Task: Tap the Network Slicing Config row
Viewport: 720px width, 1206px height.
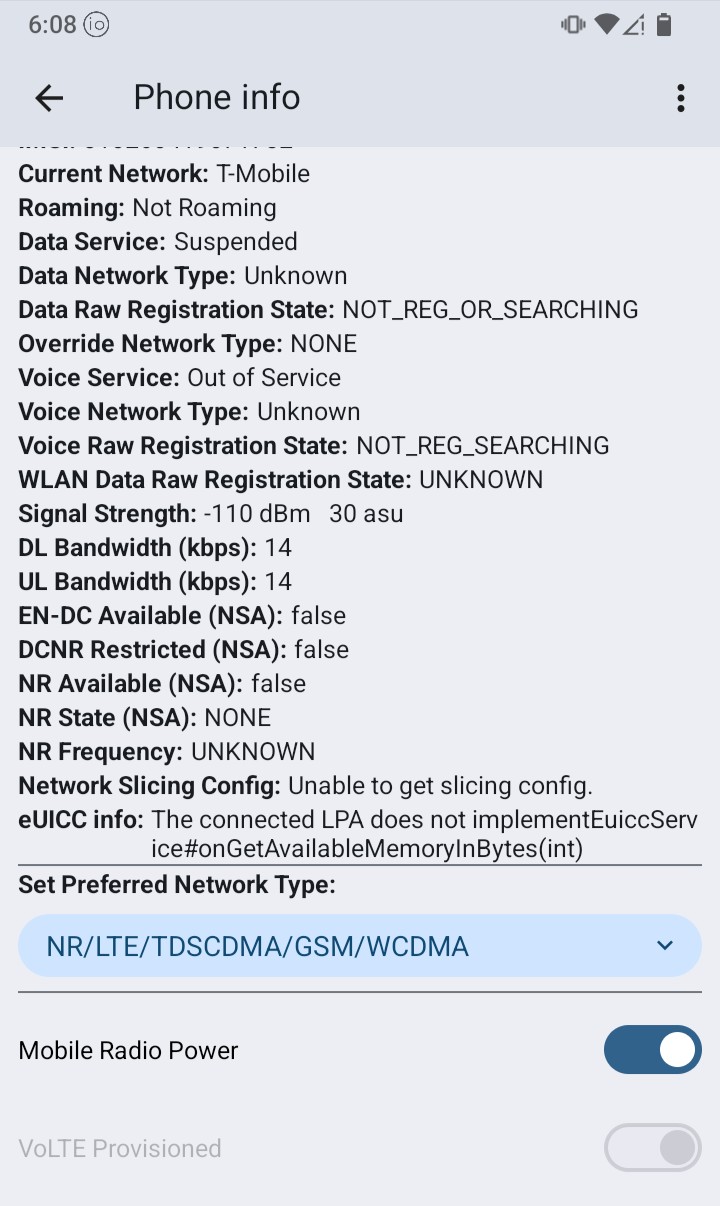Action: [305, 786]
